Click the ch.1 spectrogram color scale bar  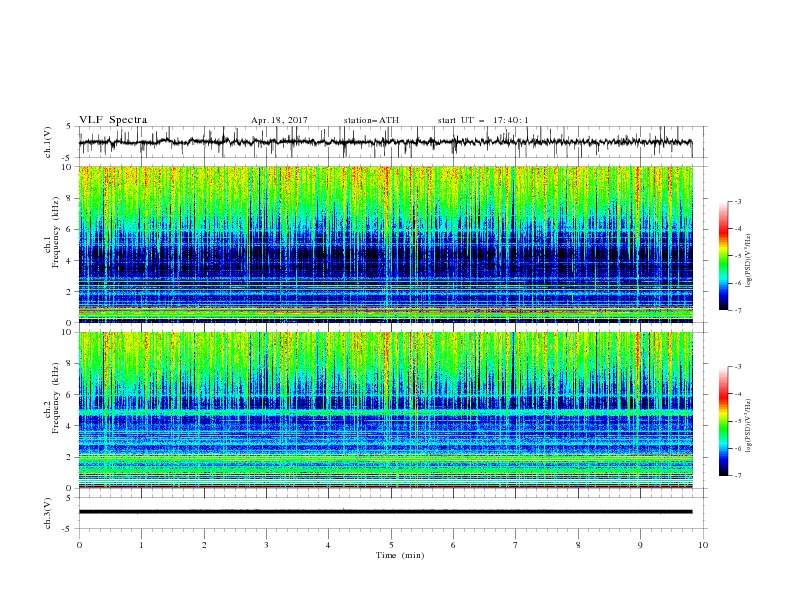point(724,256)
